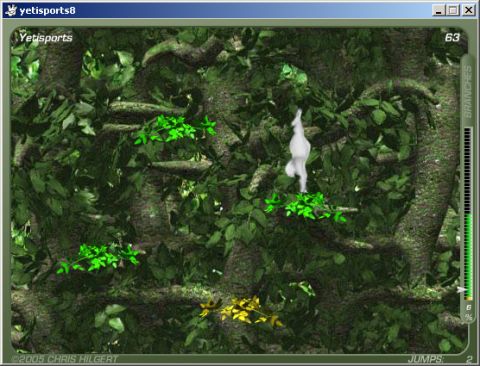Click the yellow leaf branch at the bottom
480x366 pixels.
tap(241, 311)
